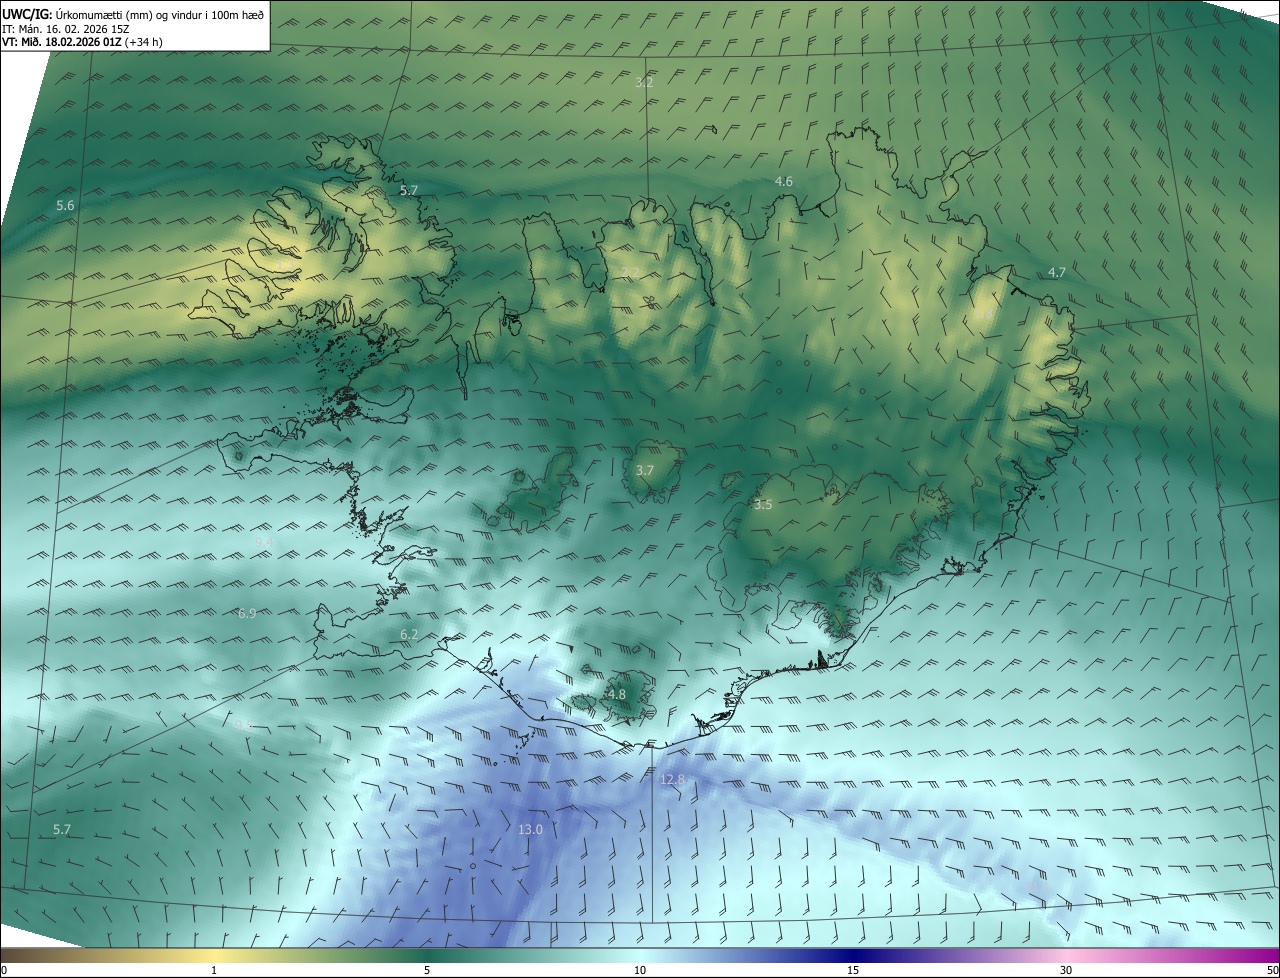The width and height of the screenshot is (1280, 978).
Task: Click the 13.0 precipitation value on the map
Action: coord(530,829)
